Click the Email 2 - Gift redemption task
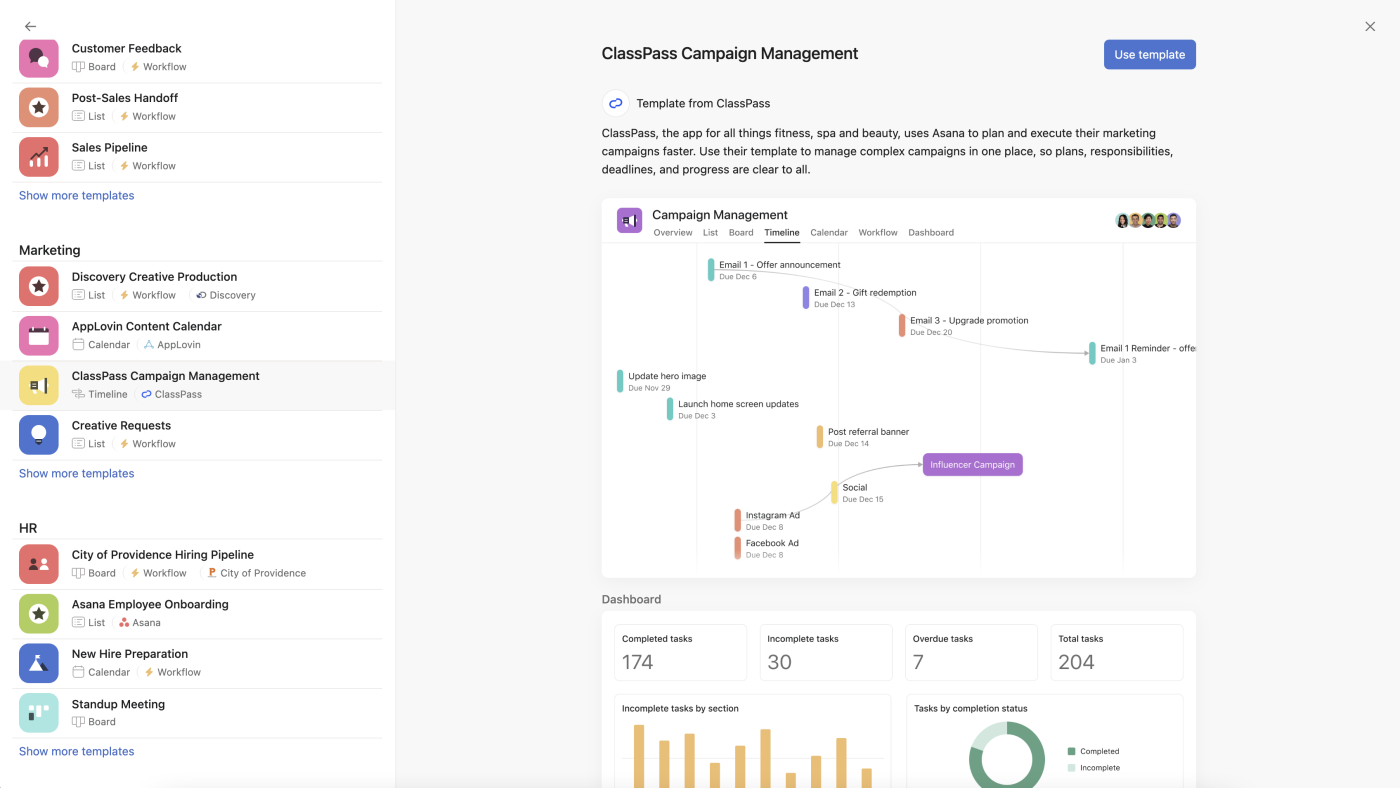Image resolution: width=1400 pixels, height=788 pixels. 859,298
